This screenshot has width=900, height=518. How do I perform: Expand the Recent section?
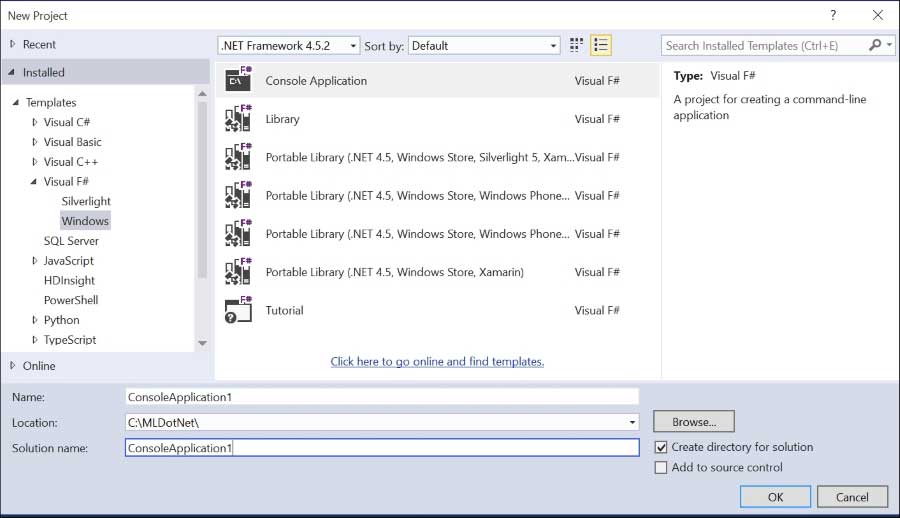click(x=13, y=44)
